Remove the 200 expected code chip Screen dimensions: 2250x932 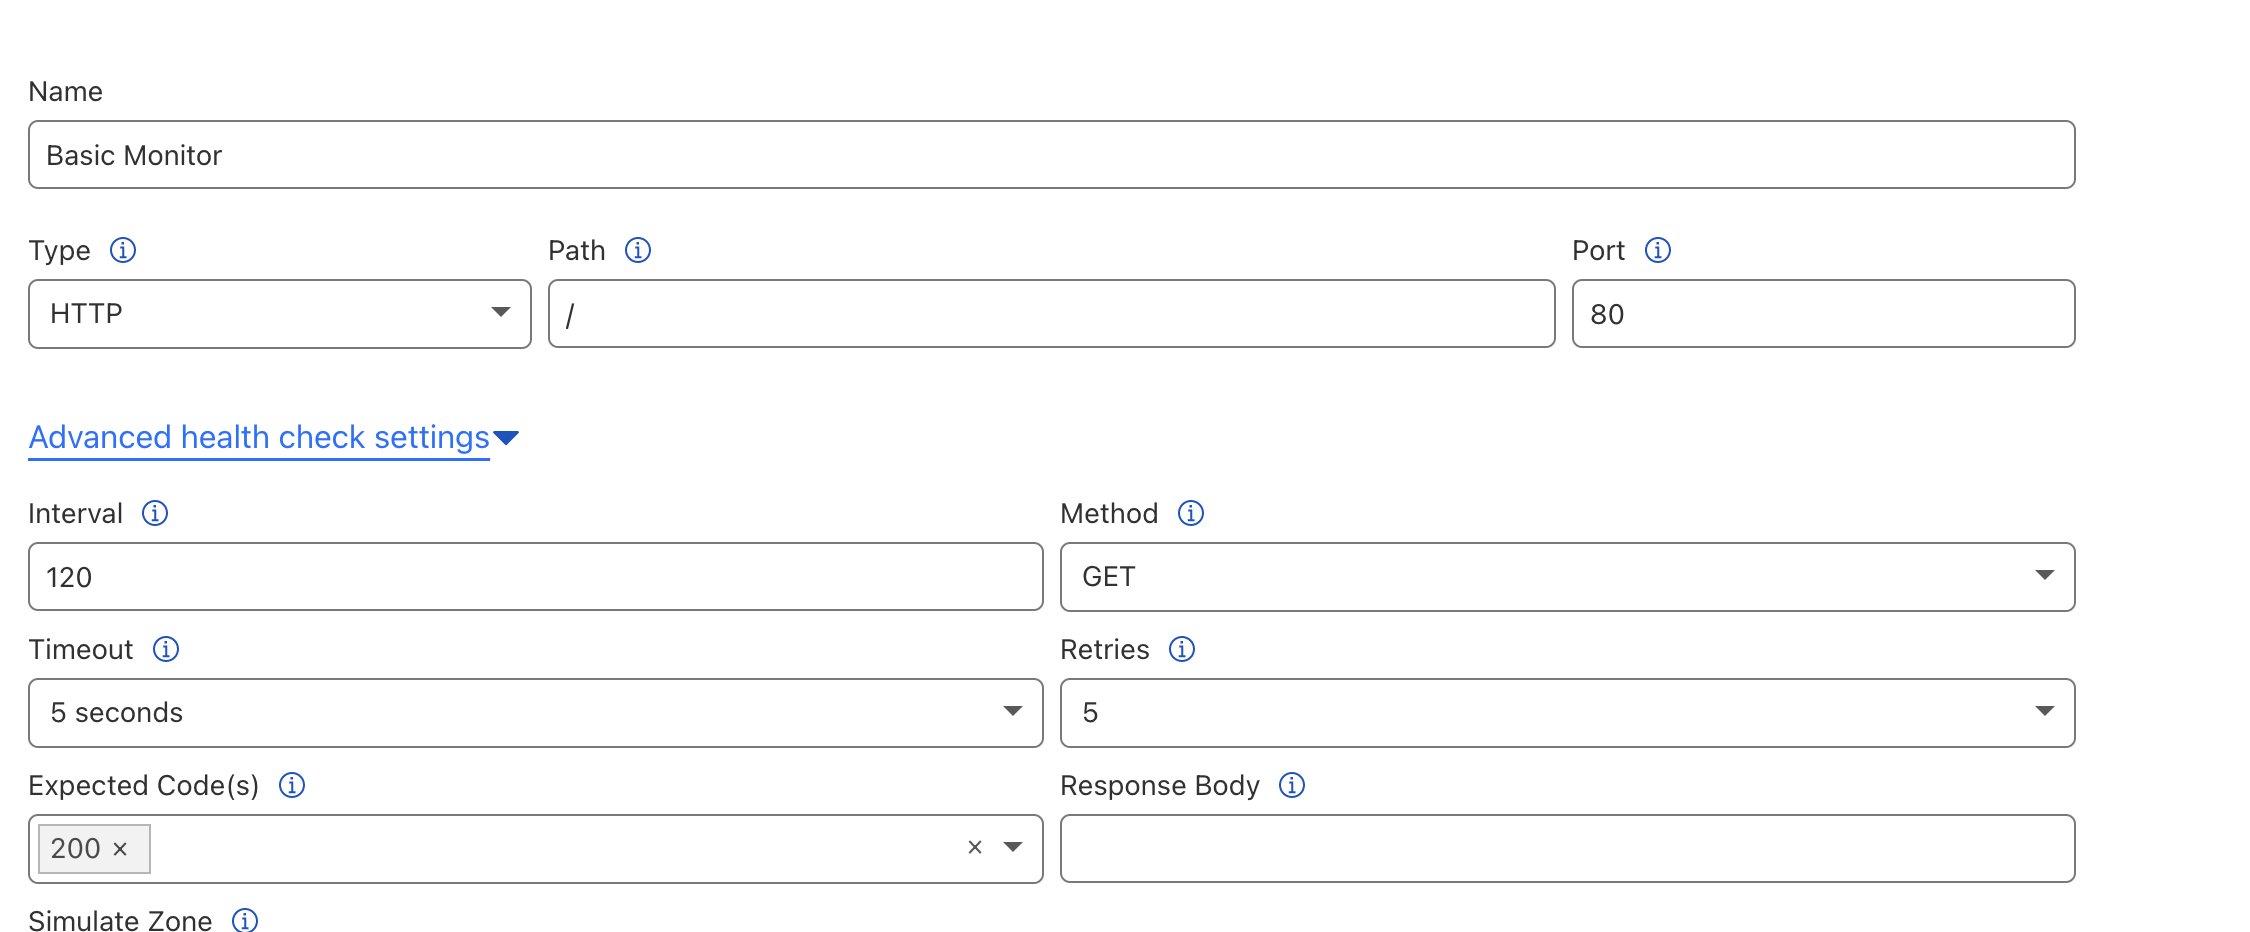(121, 848)
